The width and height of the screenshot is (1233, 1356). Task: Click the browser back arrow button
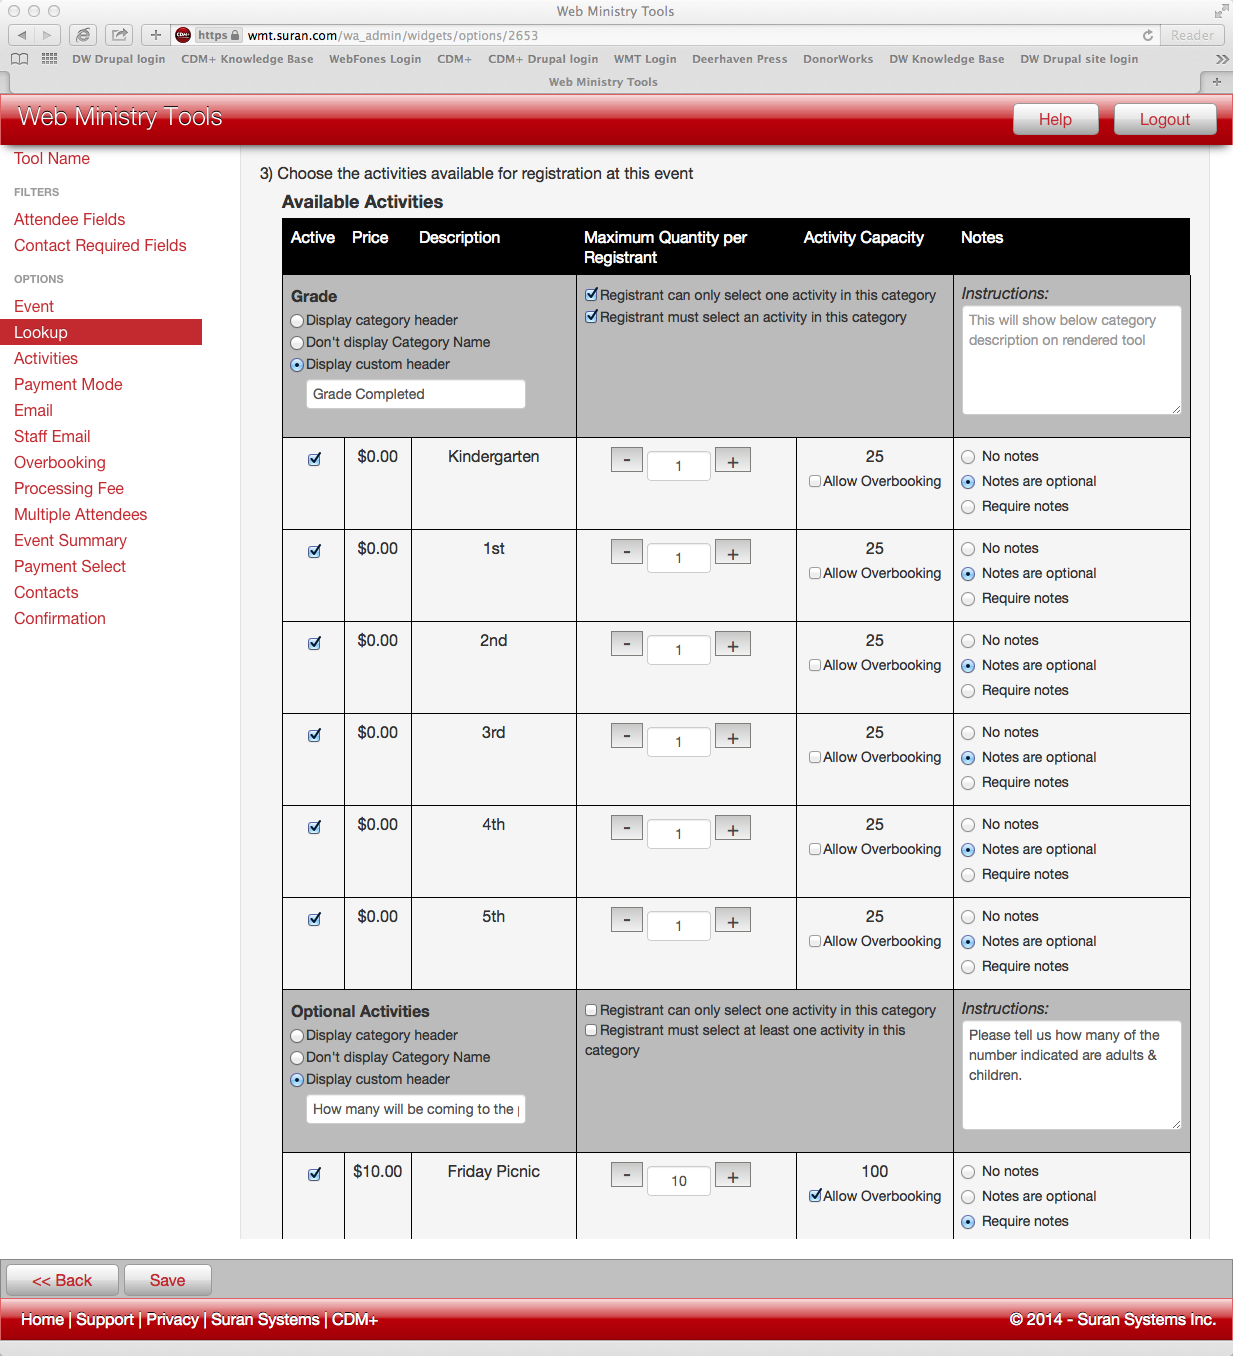22,35
